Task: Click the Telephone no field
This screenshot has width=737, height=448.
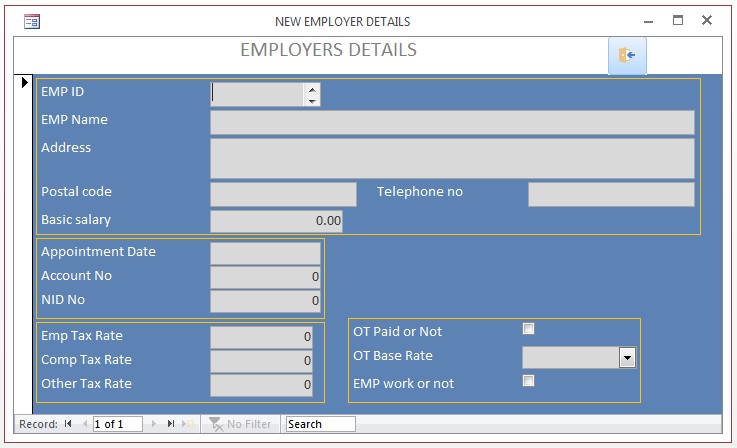Action: pyautogui.click(x=611, y=195)
